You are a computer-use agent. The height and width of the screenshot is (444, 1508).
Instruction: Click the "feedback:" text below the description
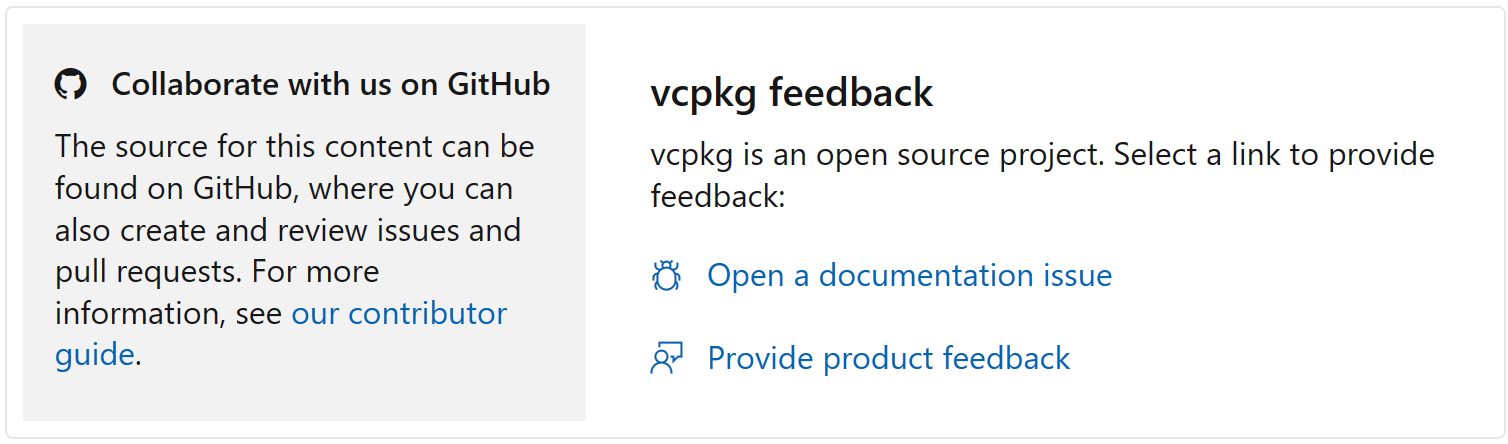pyautogui.click(x=718, y=197)
